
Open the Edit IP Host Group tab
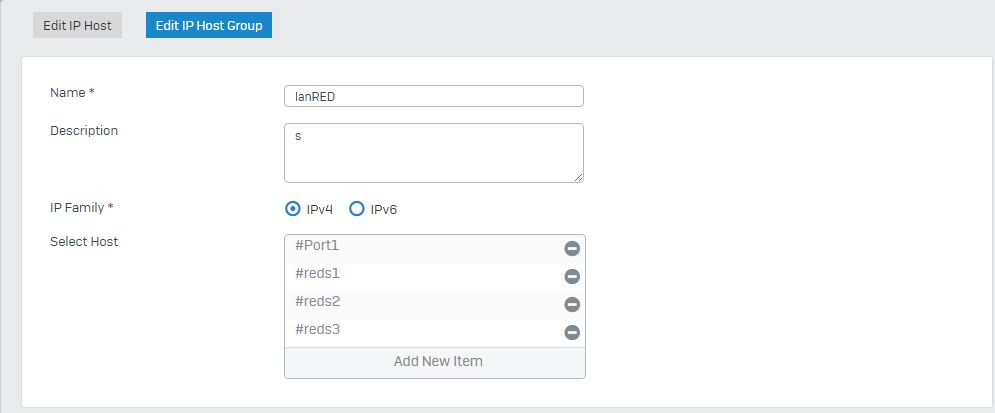[x=209, y=25]
